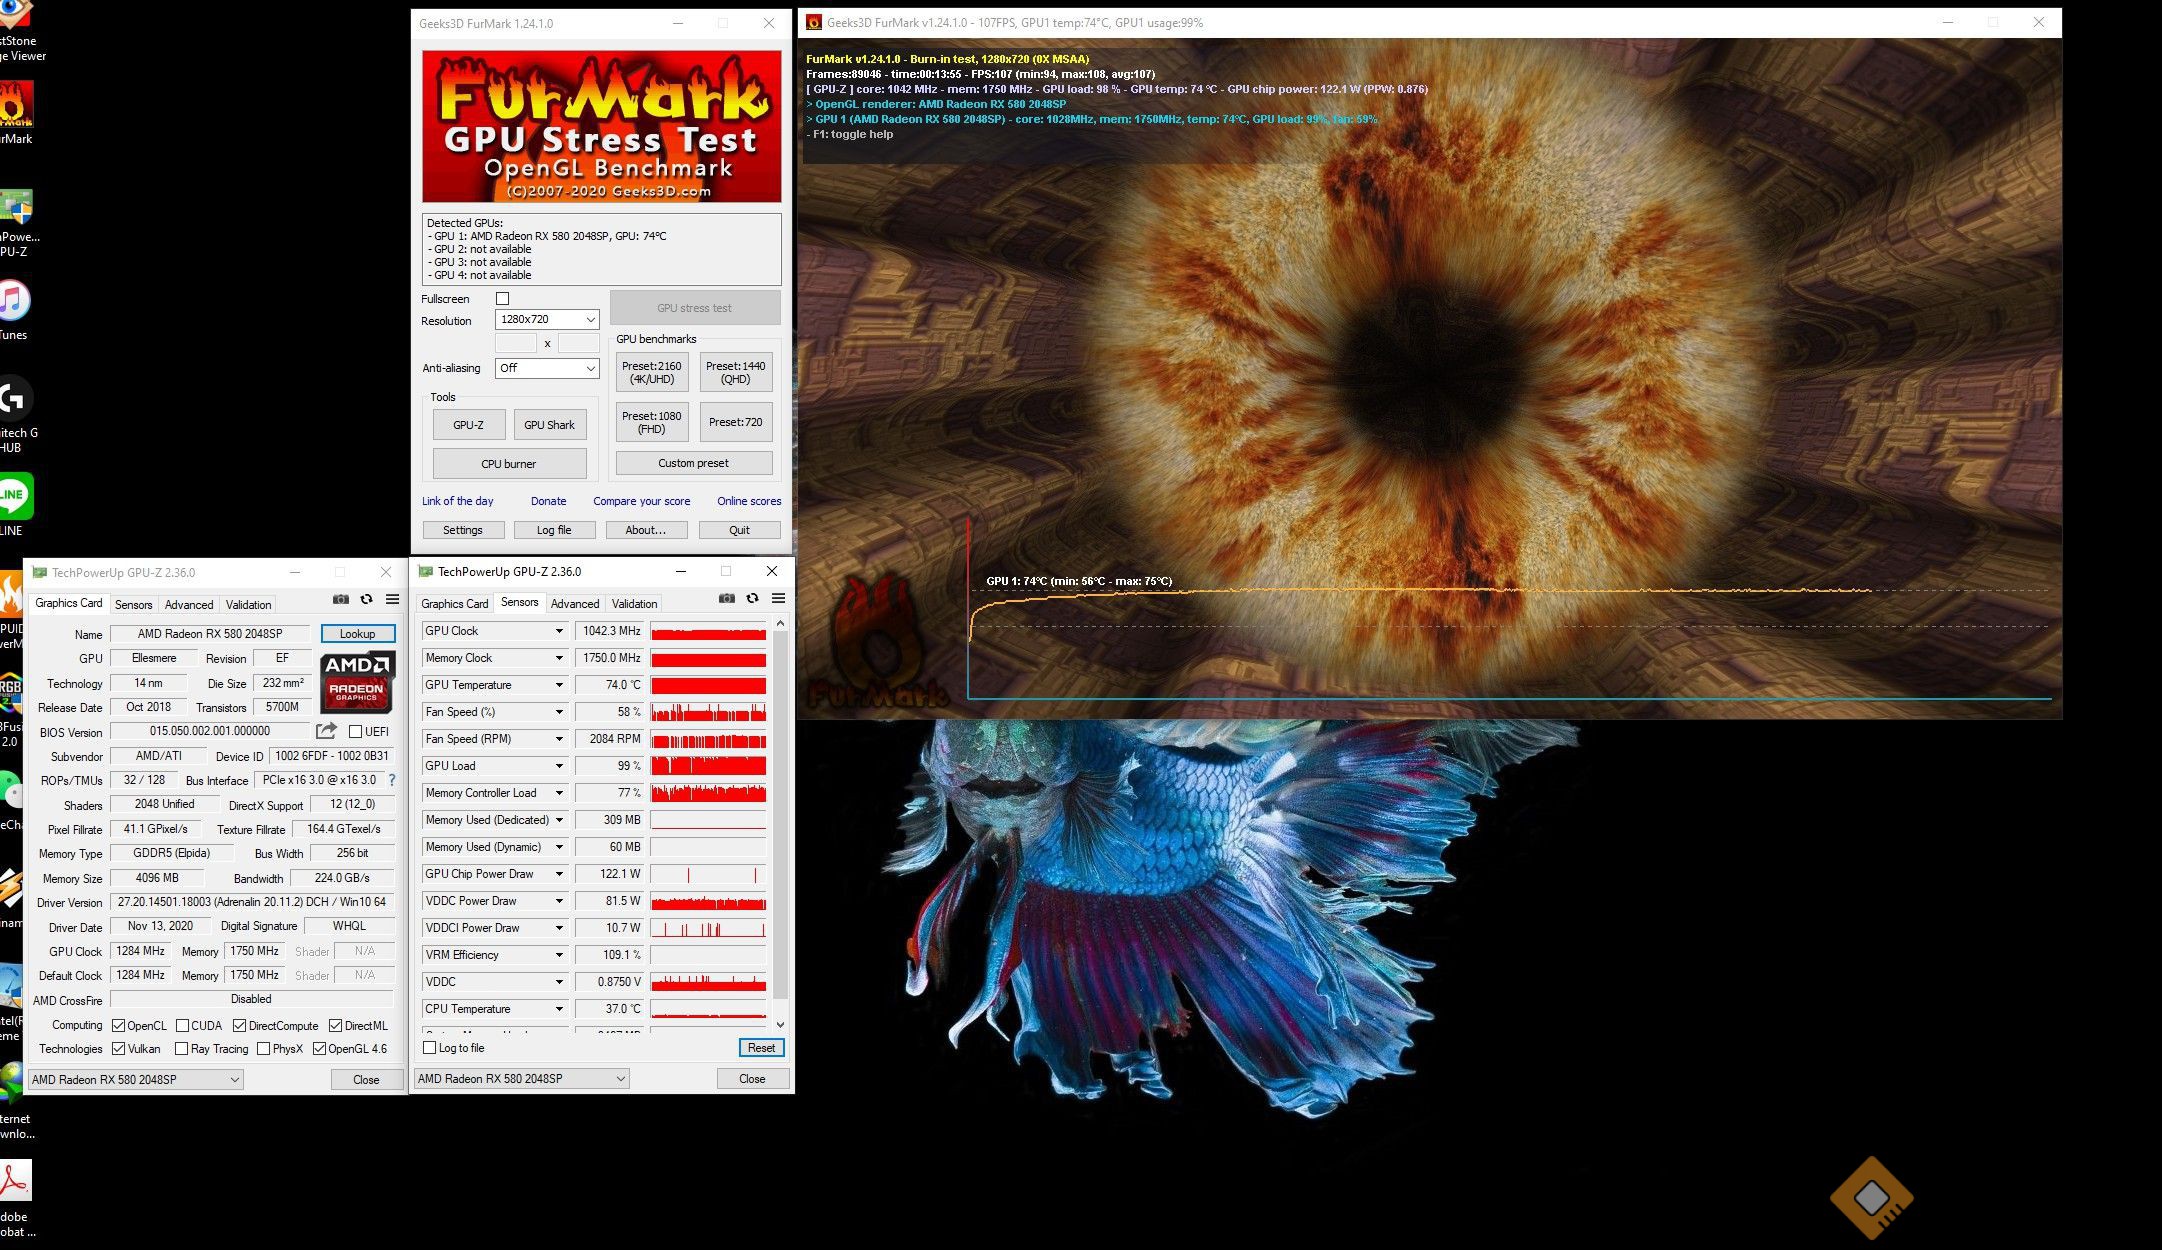
Task: Switch to the Advanced tab in the Sensors window
Action: (575, 604)
